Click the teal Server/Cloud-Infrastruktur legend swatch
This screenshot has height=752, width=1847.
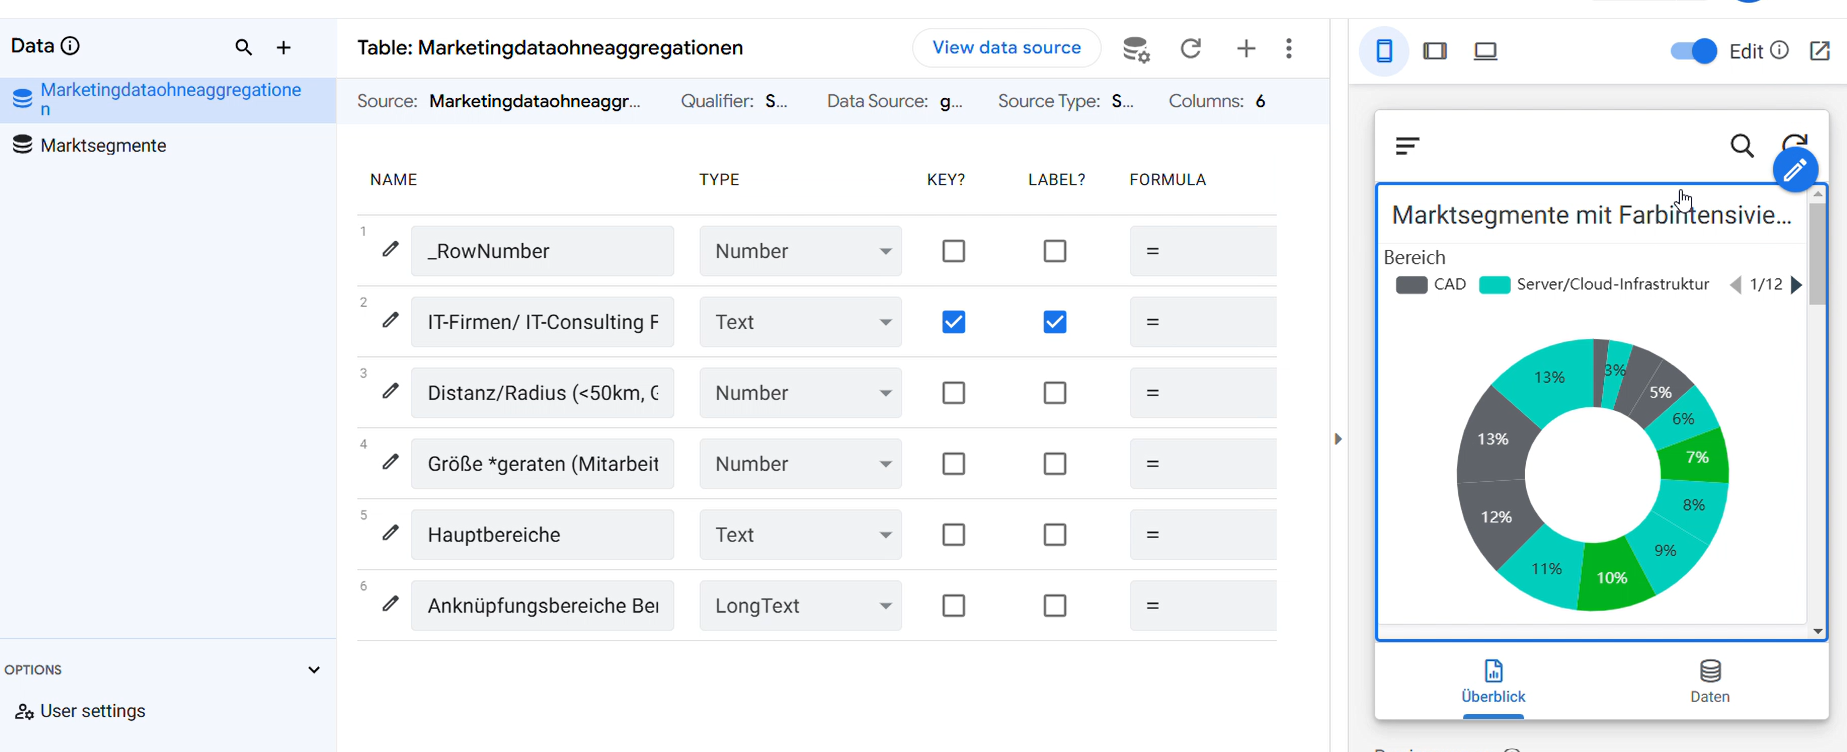[1494, 285]
